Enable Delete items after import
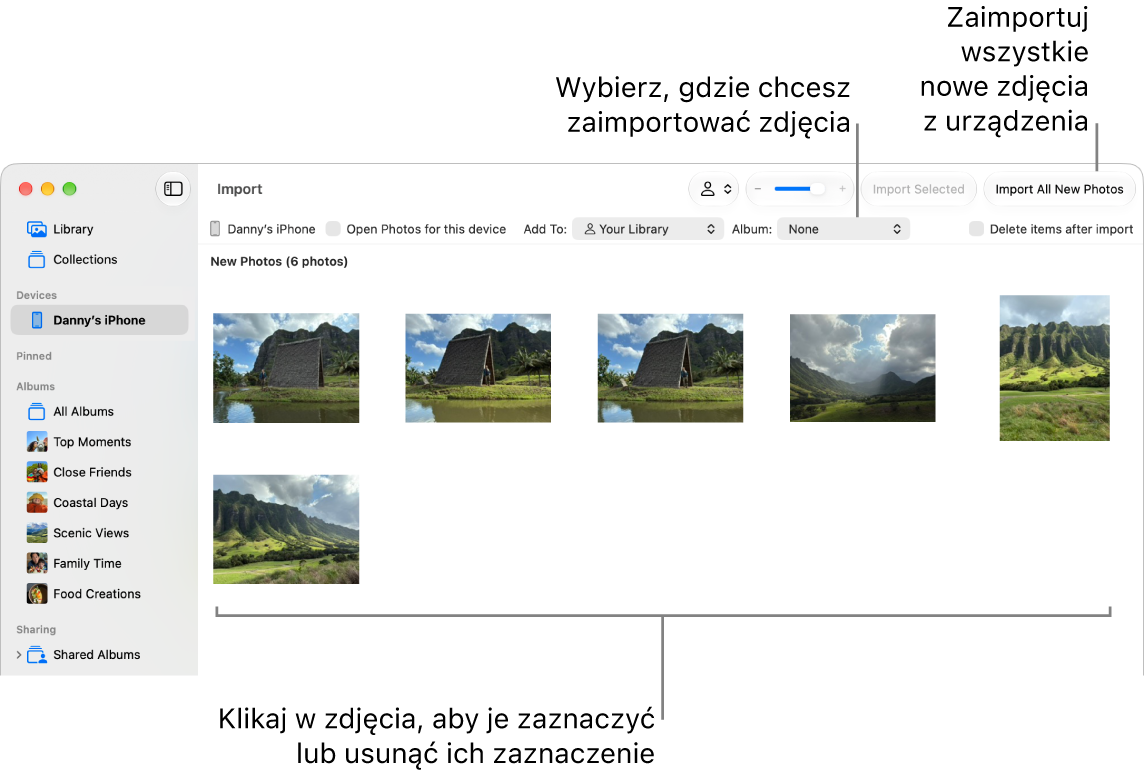Viewport: 1144px width, 771px height. click(x=976, y=229)
